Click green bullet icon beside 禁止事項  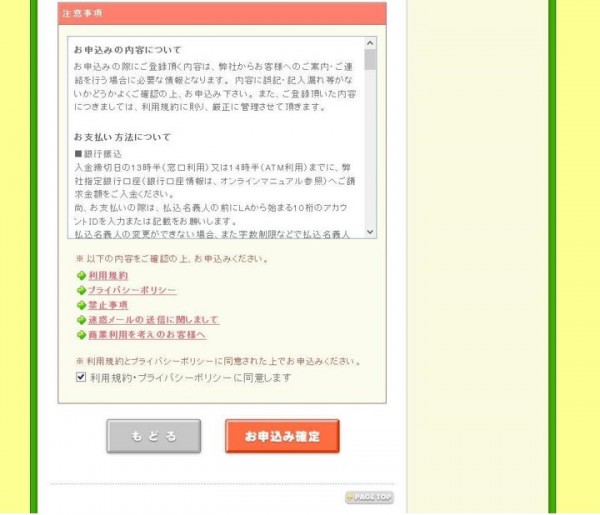tap(81, 305)
